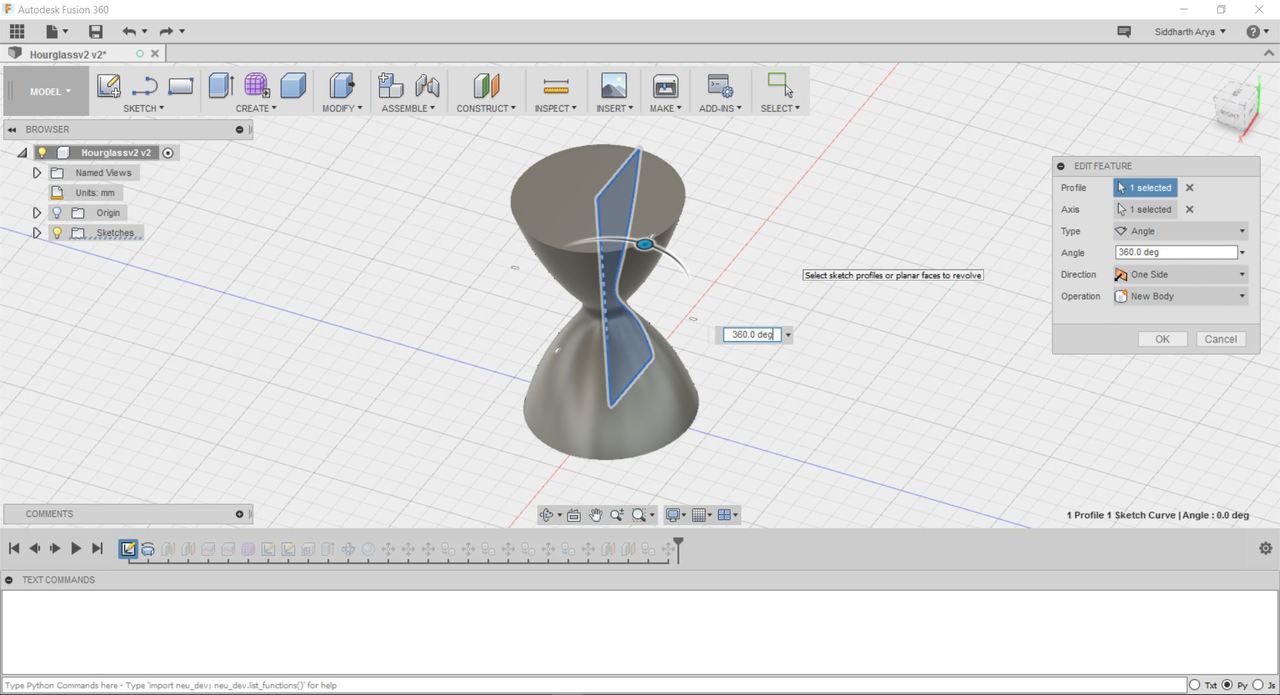Open the File menu dropdown
The width and height of the screenshot is (1280, 695).
click(58, 32)
